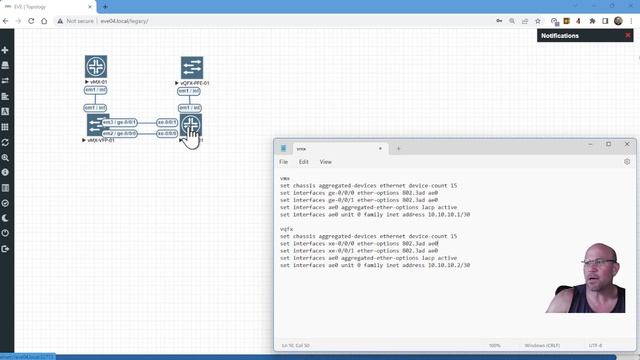This screenshot has height=360, width=640.
Task: Open the Lab details columns sidebar icon
Action: (5, 188)
